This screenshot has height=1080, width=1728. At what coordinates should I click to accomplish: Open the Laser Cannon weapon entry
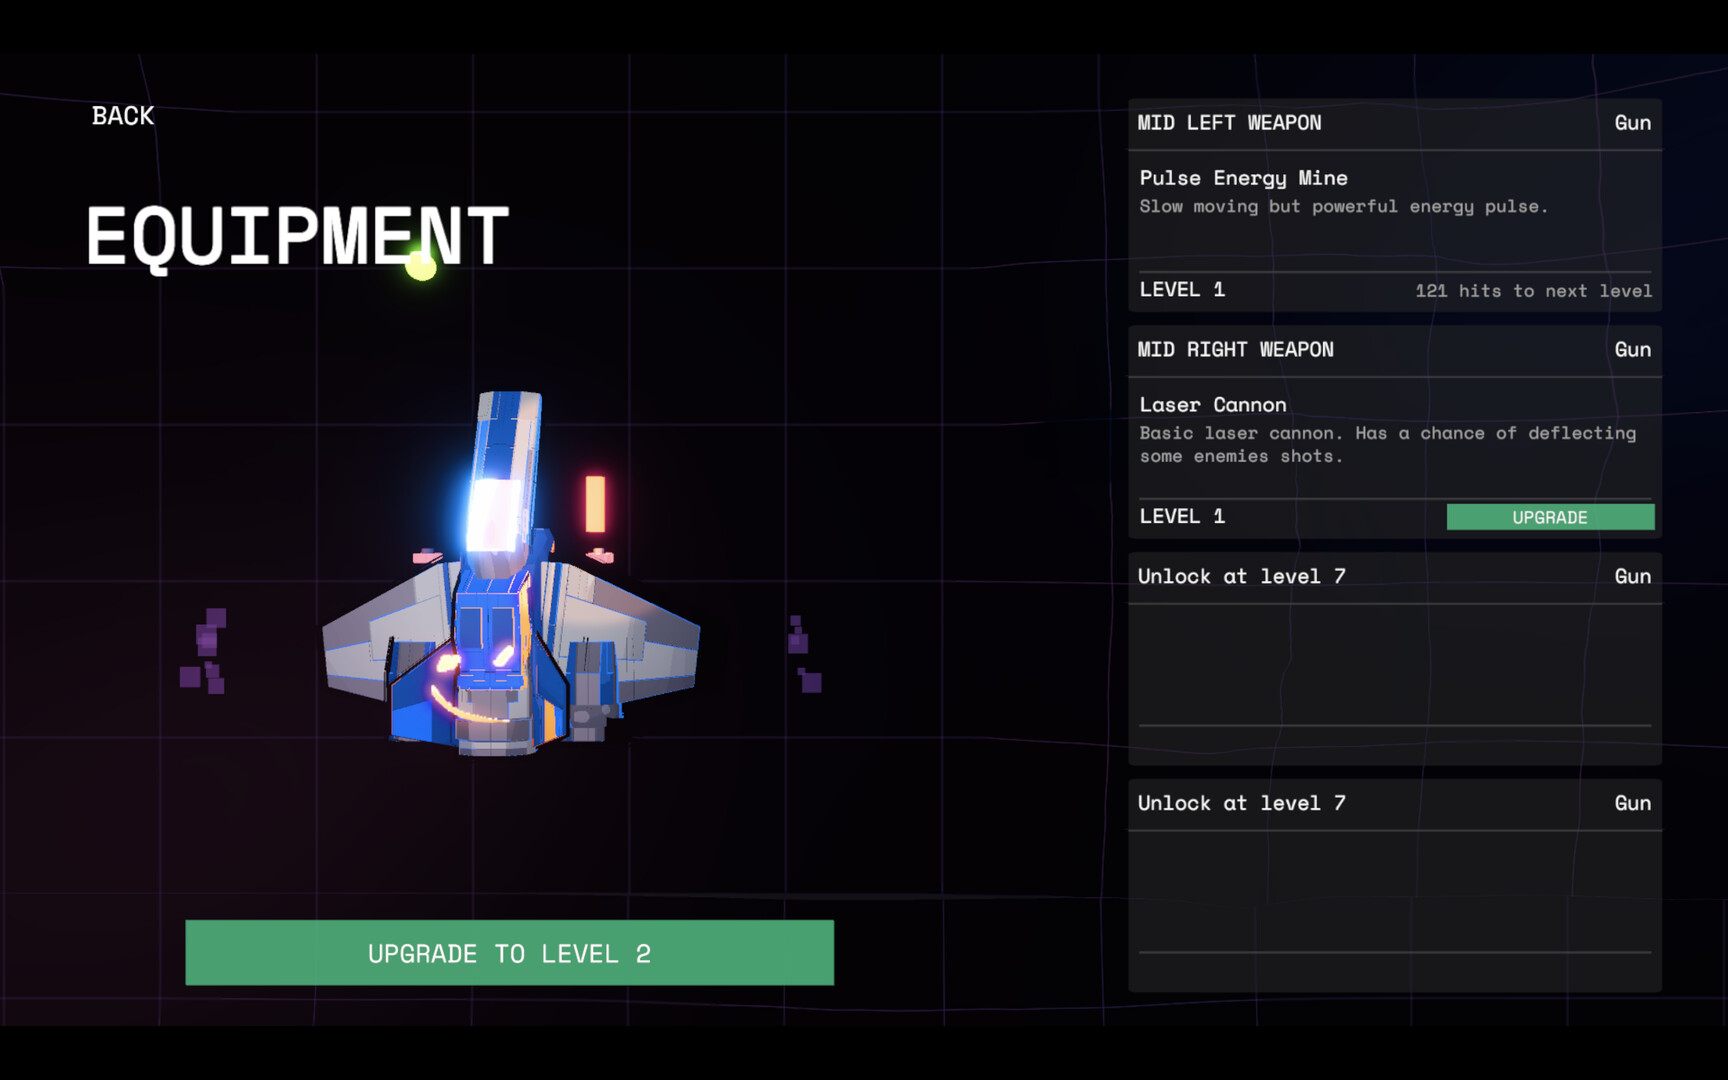coord(1212,404)
